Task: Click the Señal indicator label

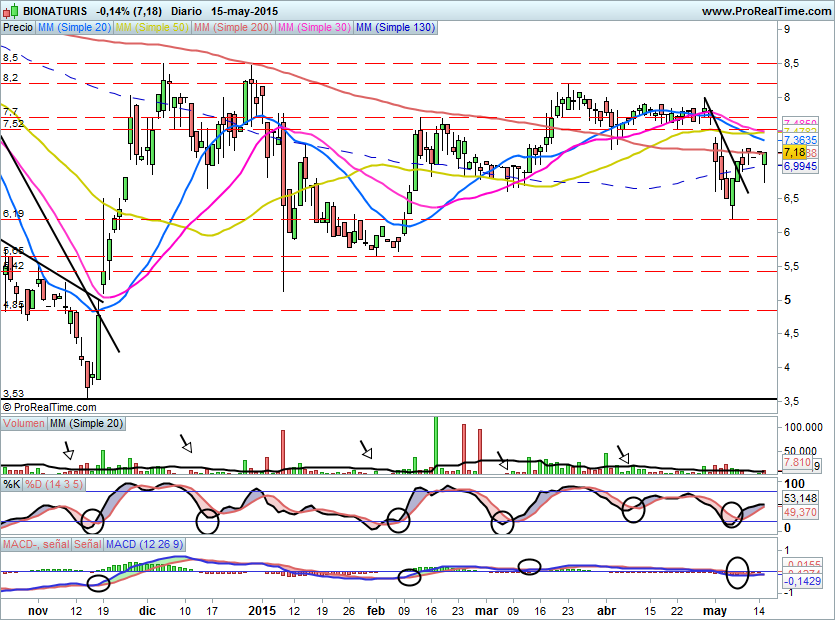Action: (85, 544)
